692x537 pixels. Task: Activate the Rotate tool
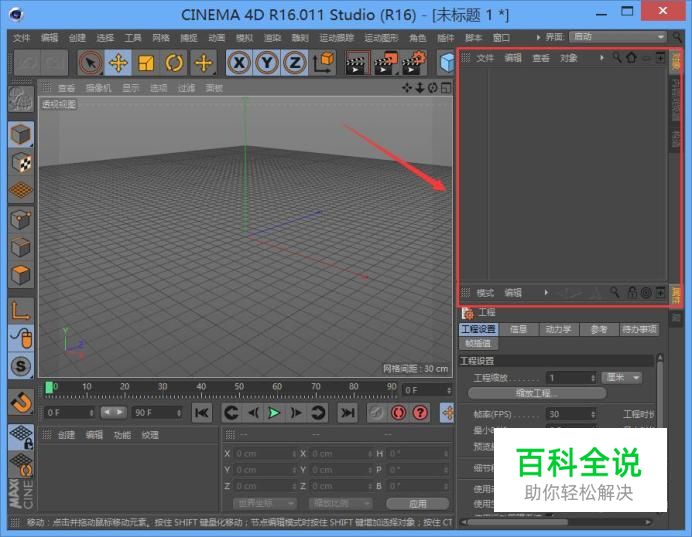[174, 63]
